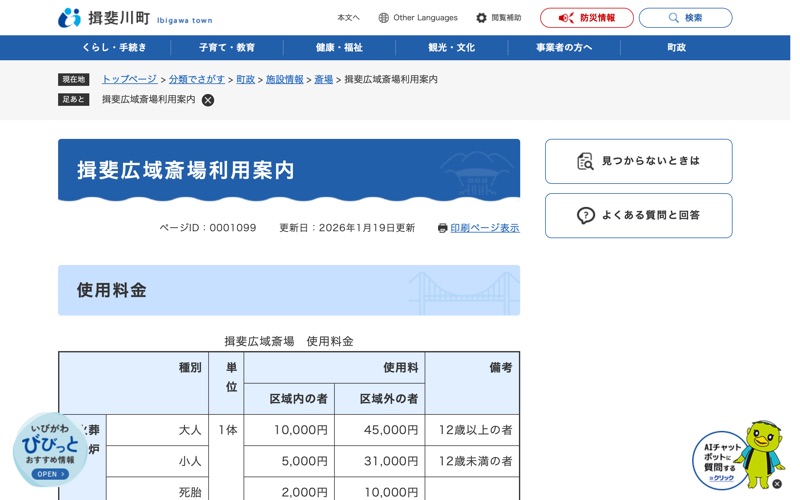The image size is (800, 500).
Task: Close the AI chatbot widget
Action: pos(777,484)
